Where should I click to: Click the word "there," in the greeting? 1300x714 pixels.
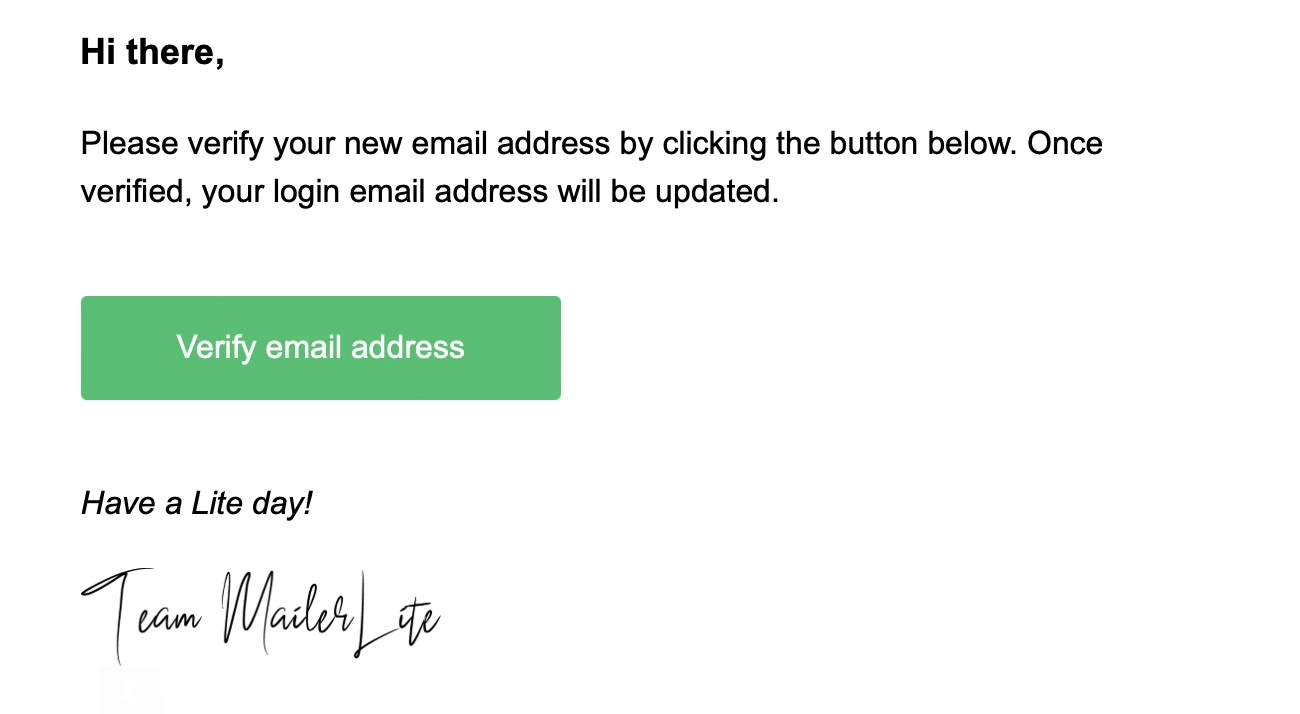pyautogui.click(x=176, y=52)
